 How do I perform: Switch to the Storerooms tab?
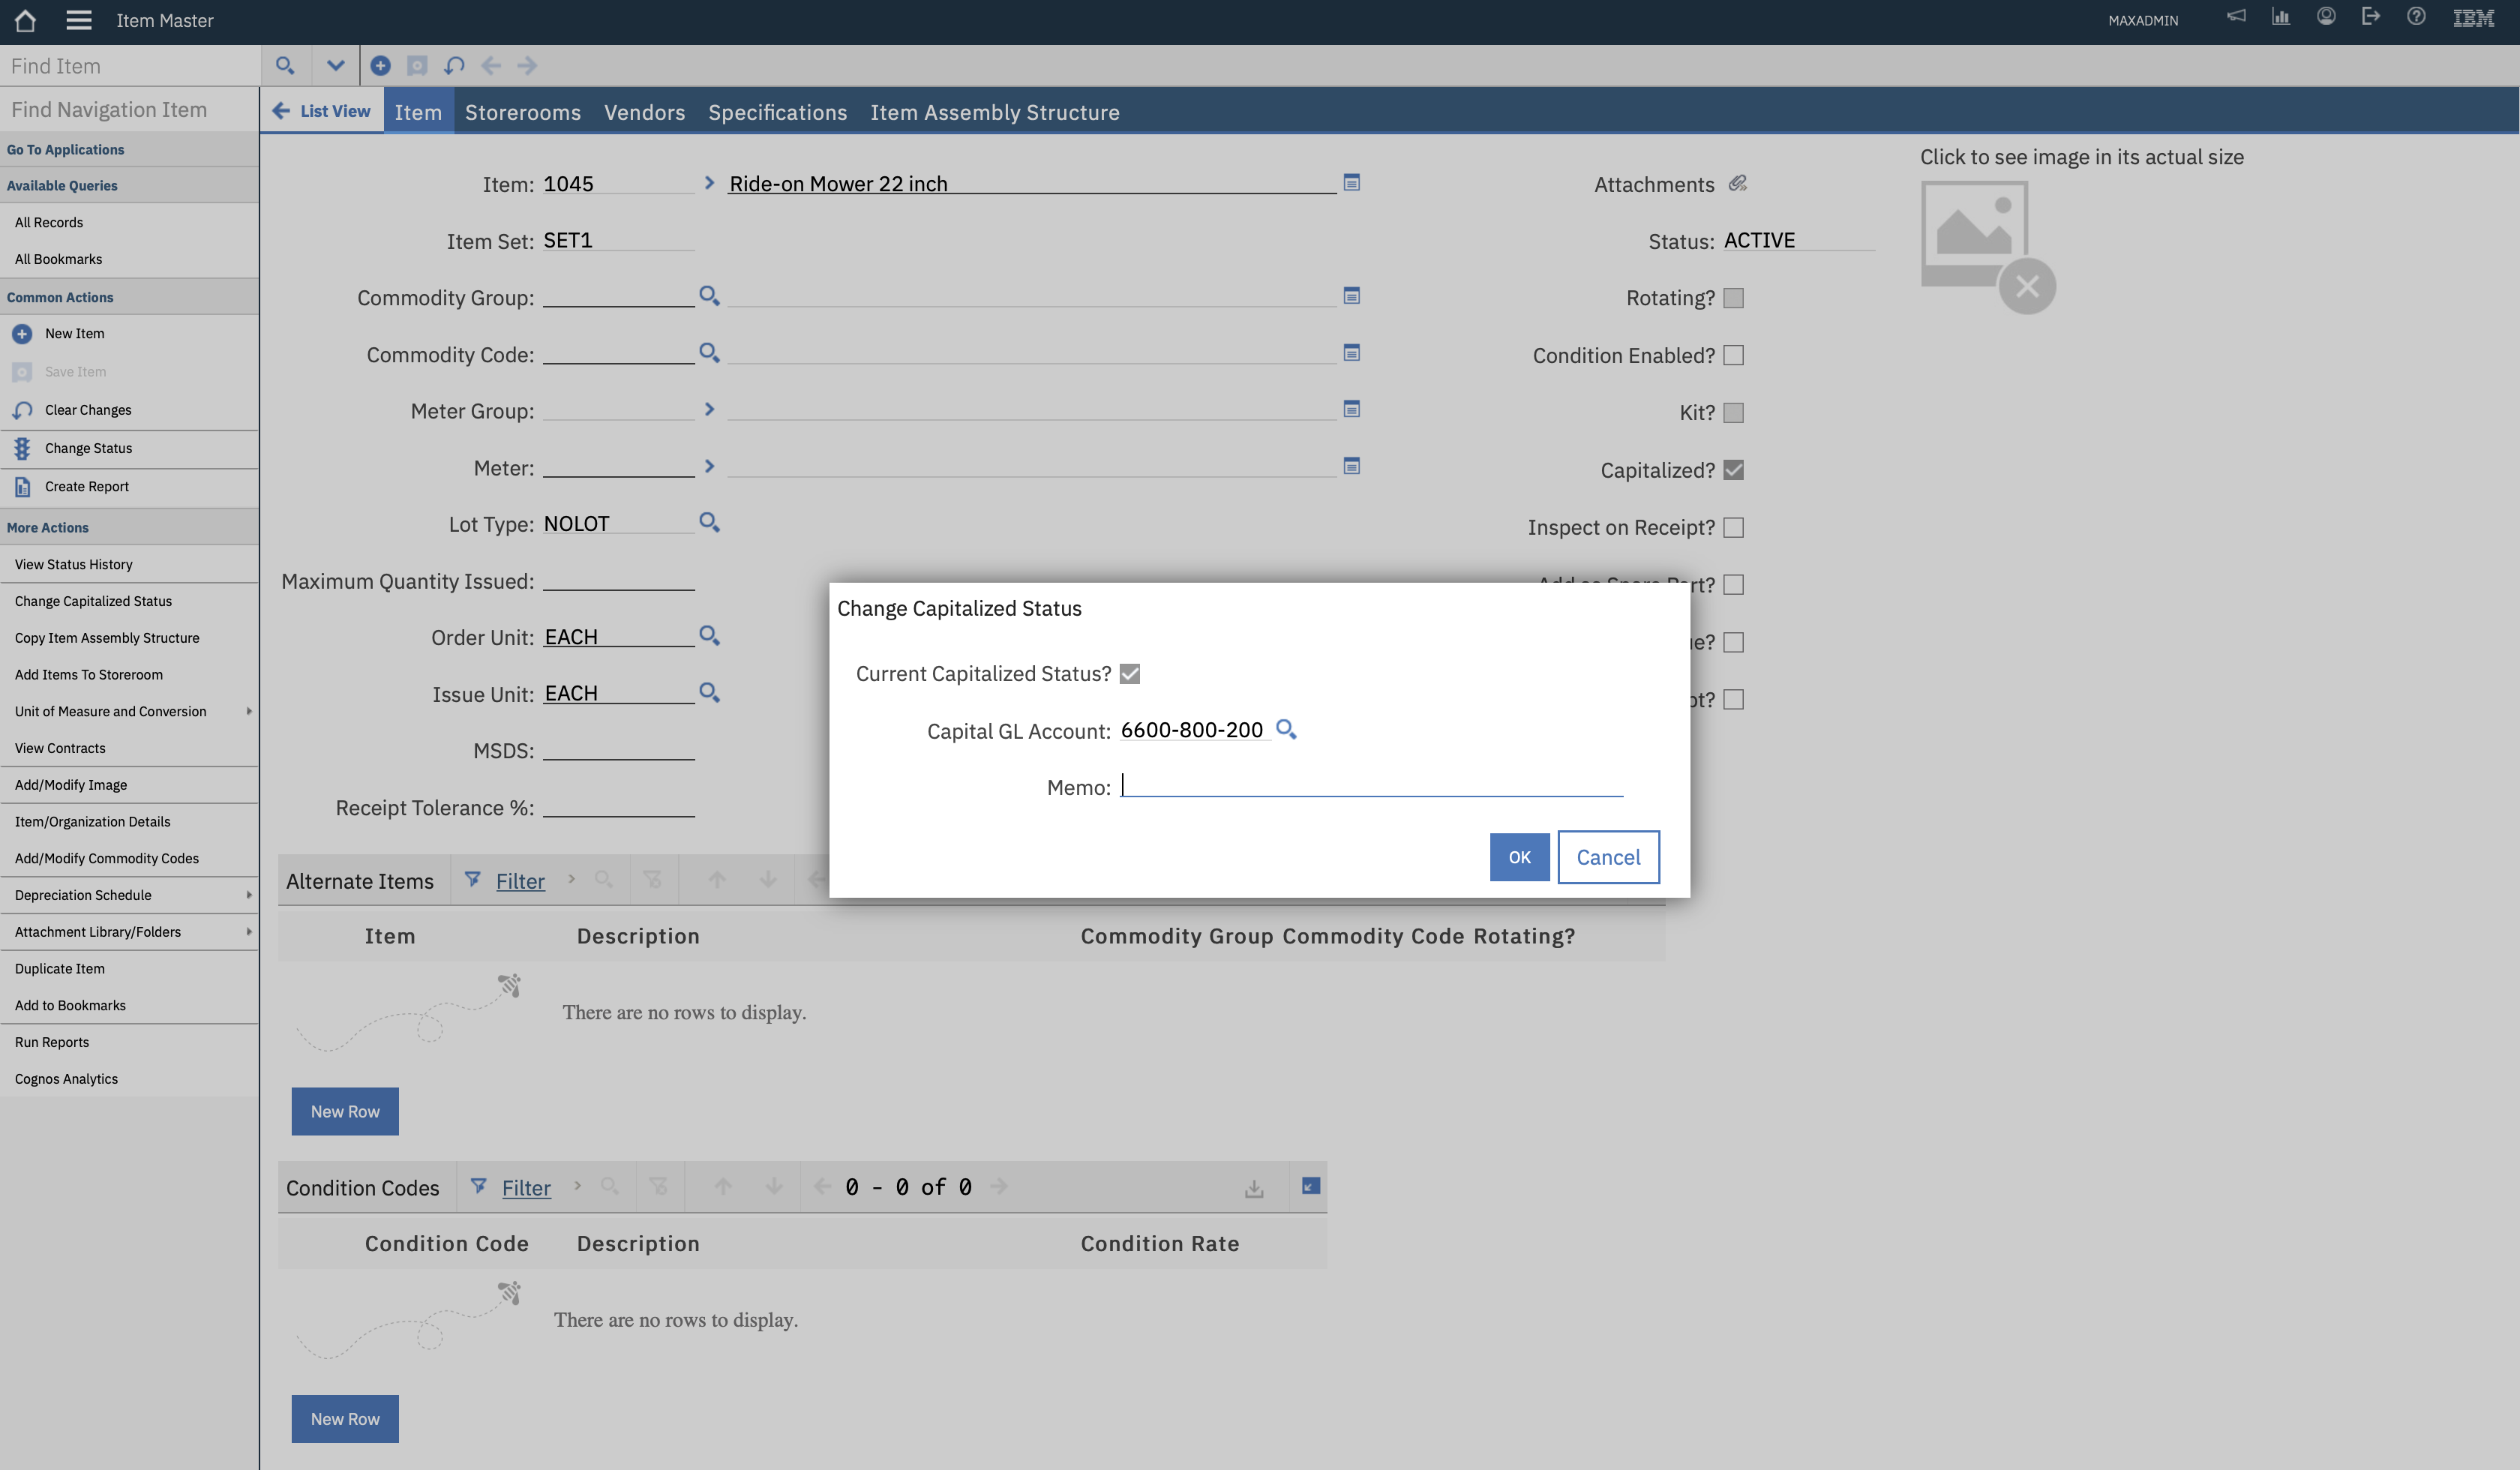[522, 112]
